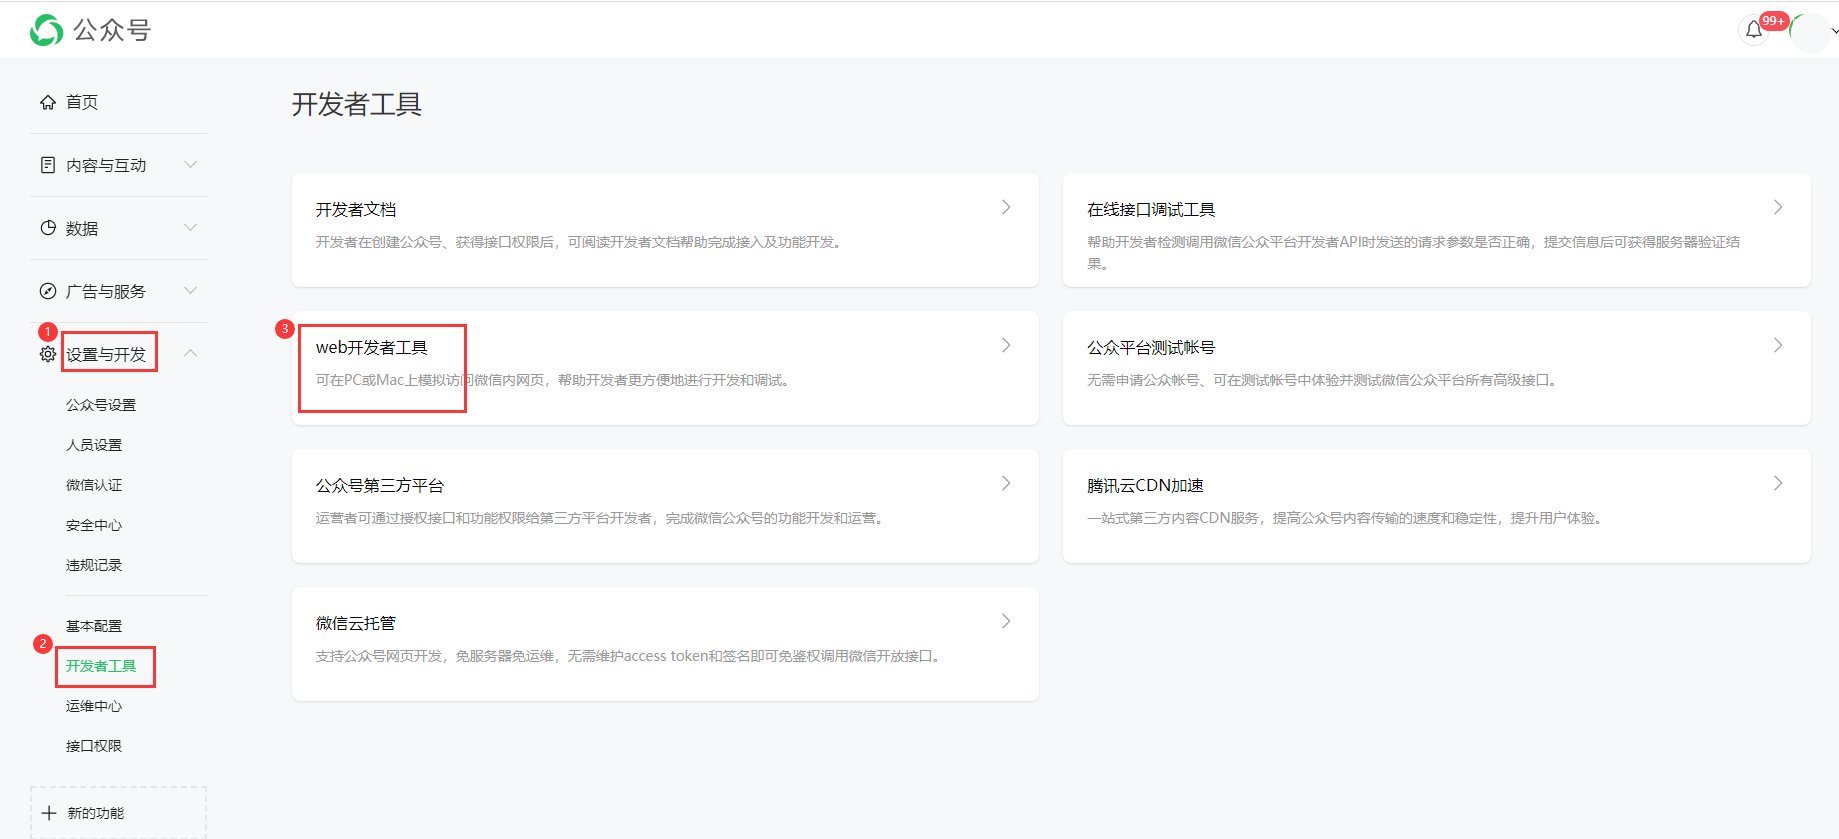Open 运维中心 submenu item
Image resolution: width=1839 pixels, height=839 pixels.
point(94,706)
